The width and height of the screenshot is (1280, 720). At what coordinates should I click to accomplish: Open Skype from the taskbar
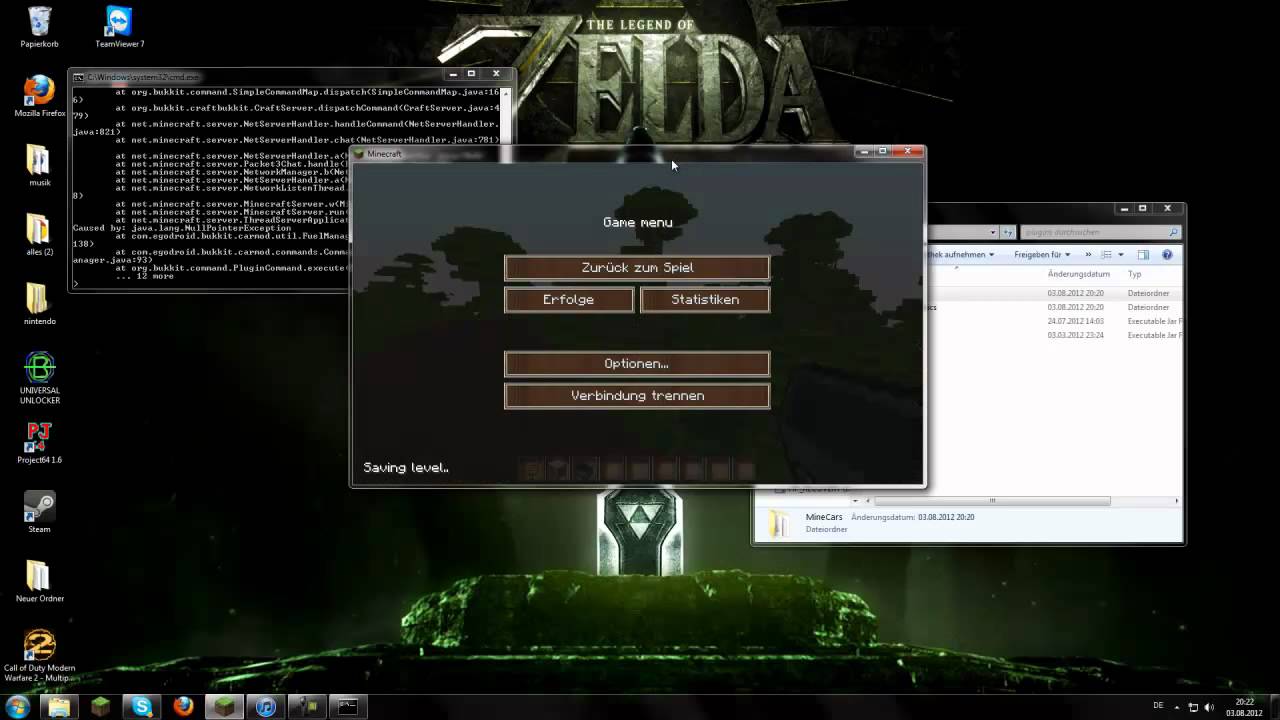click(142, 707)
